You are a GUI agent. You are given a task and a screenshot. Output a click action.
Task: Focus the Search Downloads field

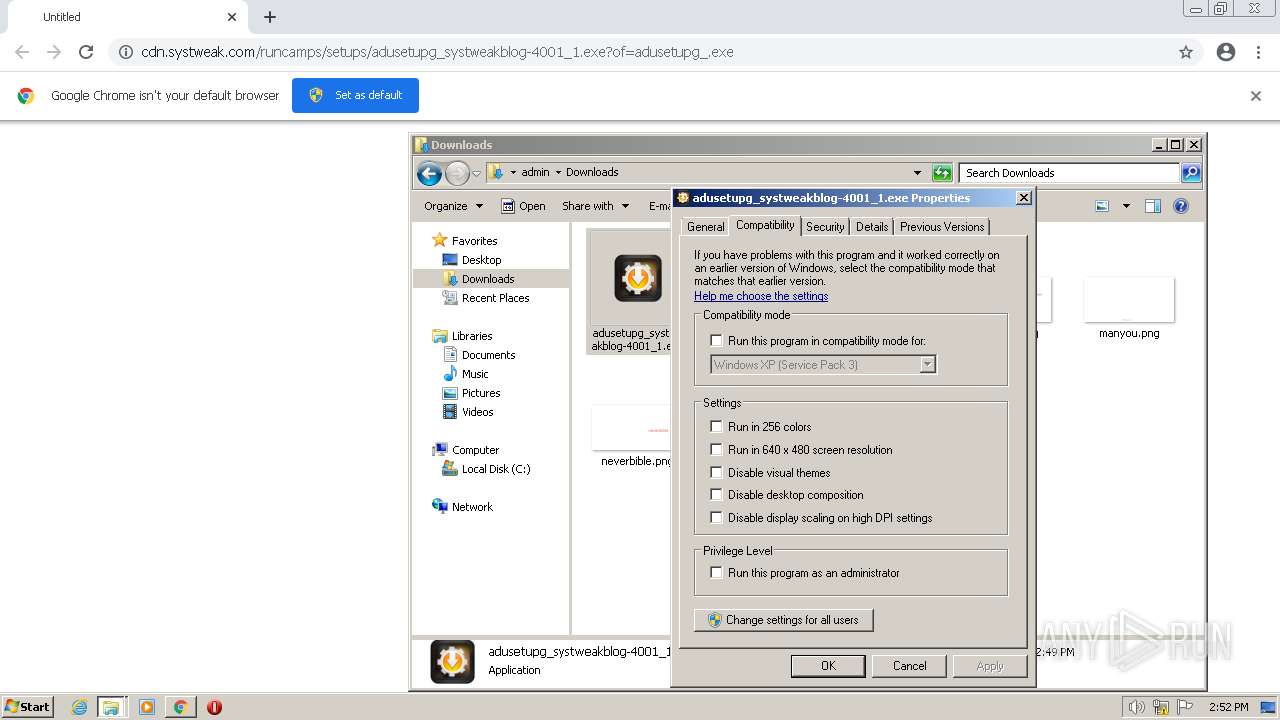pos(1069,173)
